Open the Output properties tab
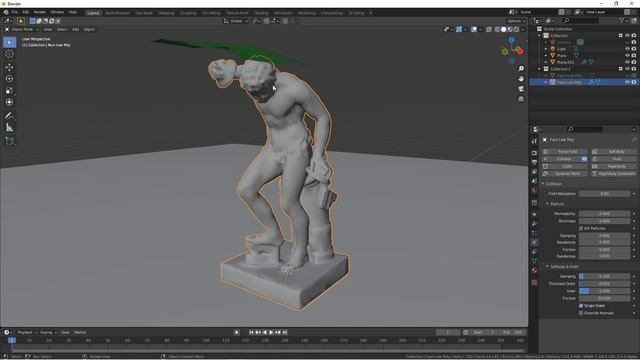Screen dimensions: 640x360 [534, 162]
